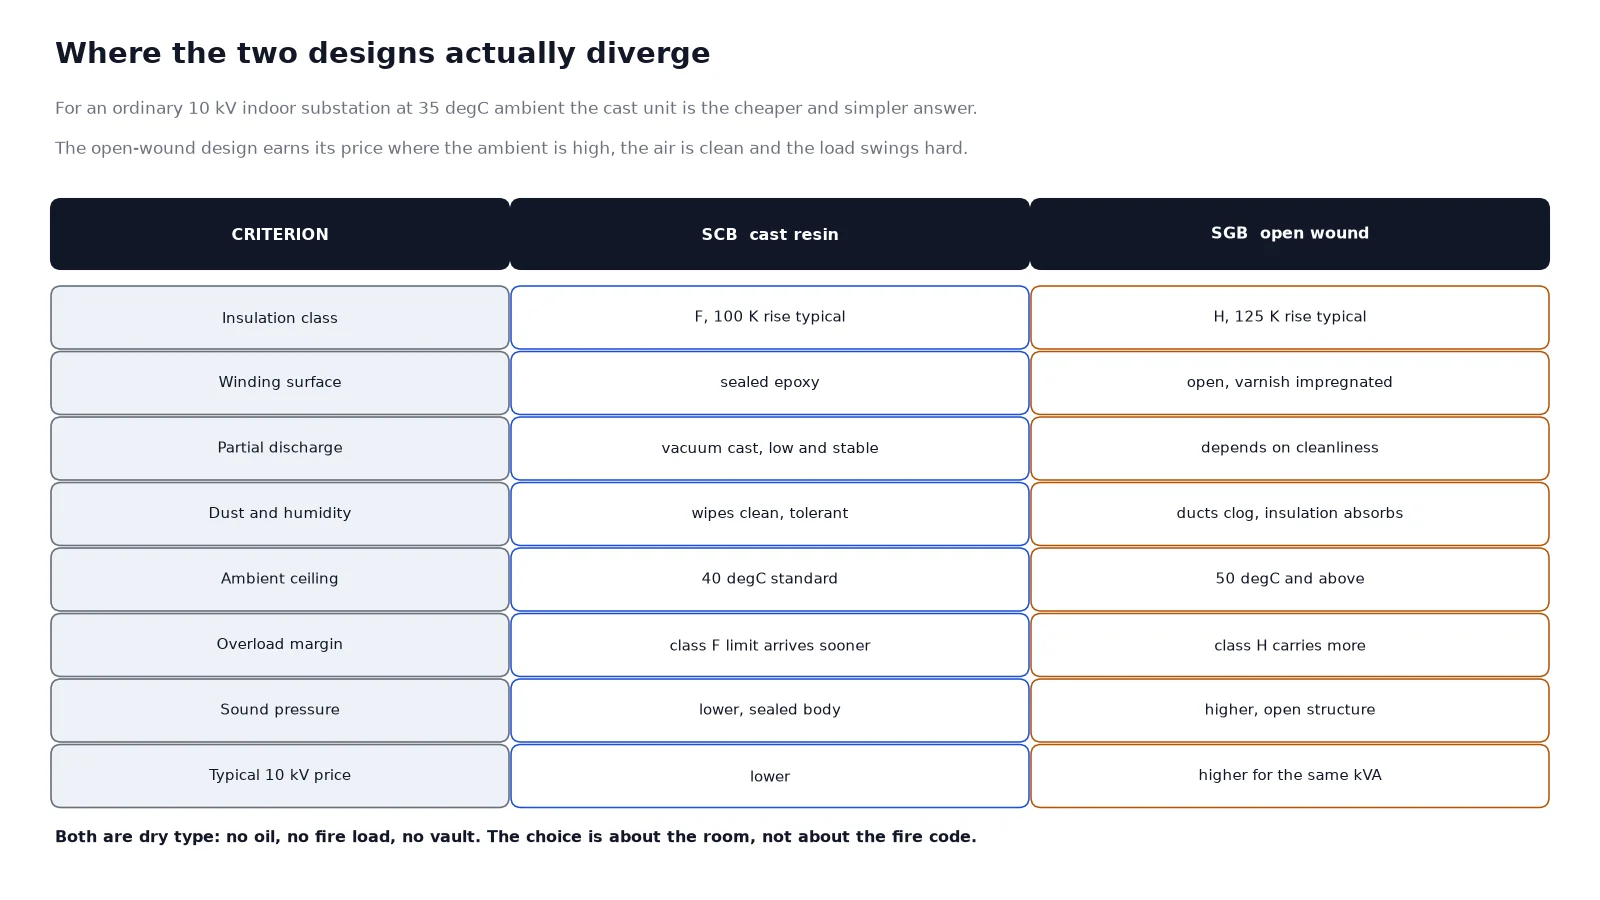Click the subtitle line about open-wound design
The image size is (1600, 900).
(x=511, y=148)
